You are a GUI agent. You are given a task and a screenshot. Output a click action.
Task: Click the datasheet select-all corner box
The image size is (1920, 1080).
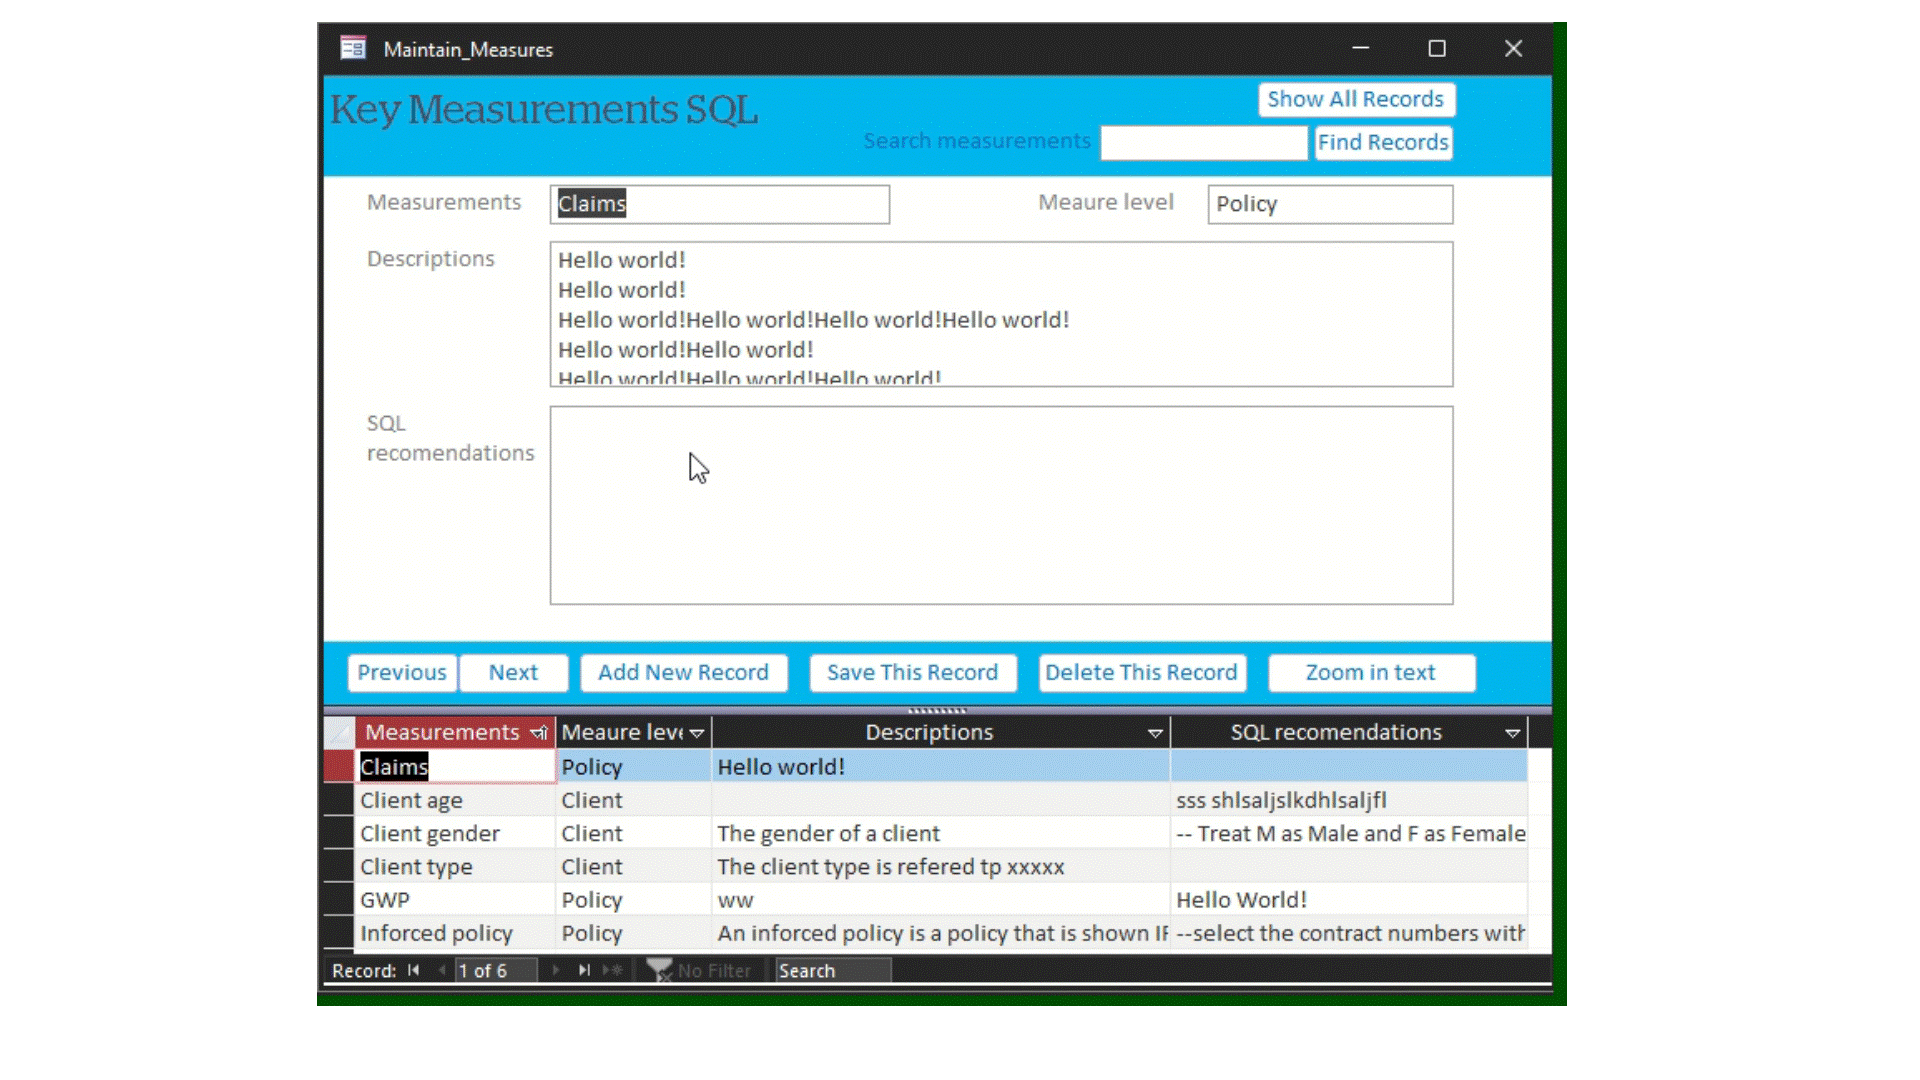(339, 733)
